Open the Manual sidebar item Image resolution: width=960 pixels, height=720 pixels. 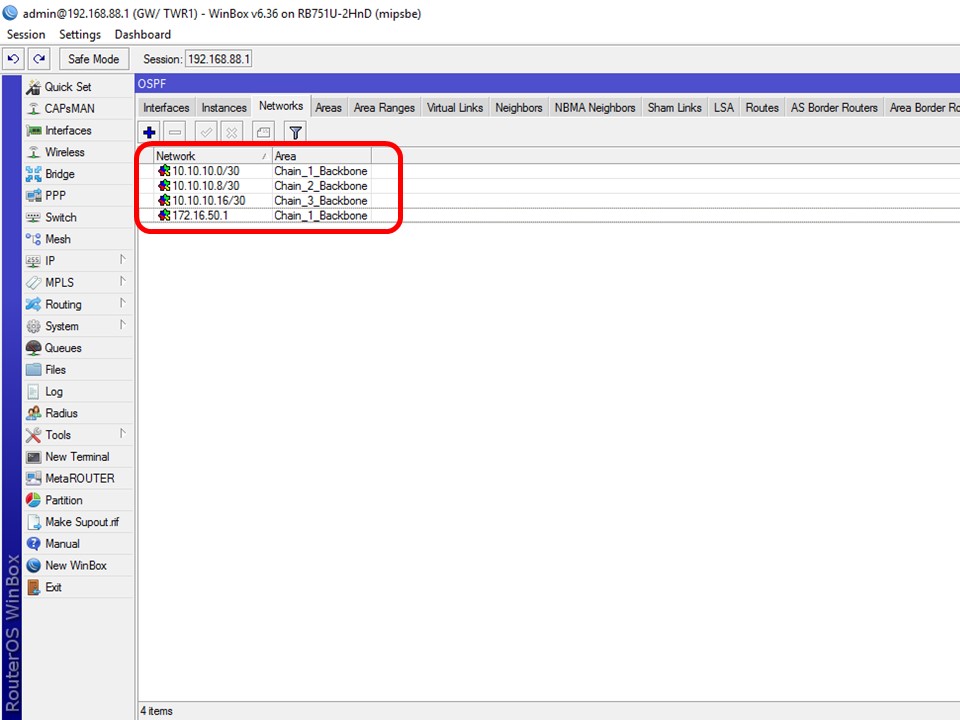point(78,544)
